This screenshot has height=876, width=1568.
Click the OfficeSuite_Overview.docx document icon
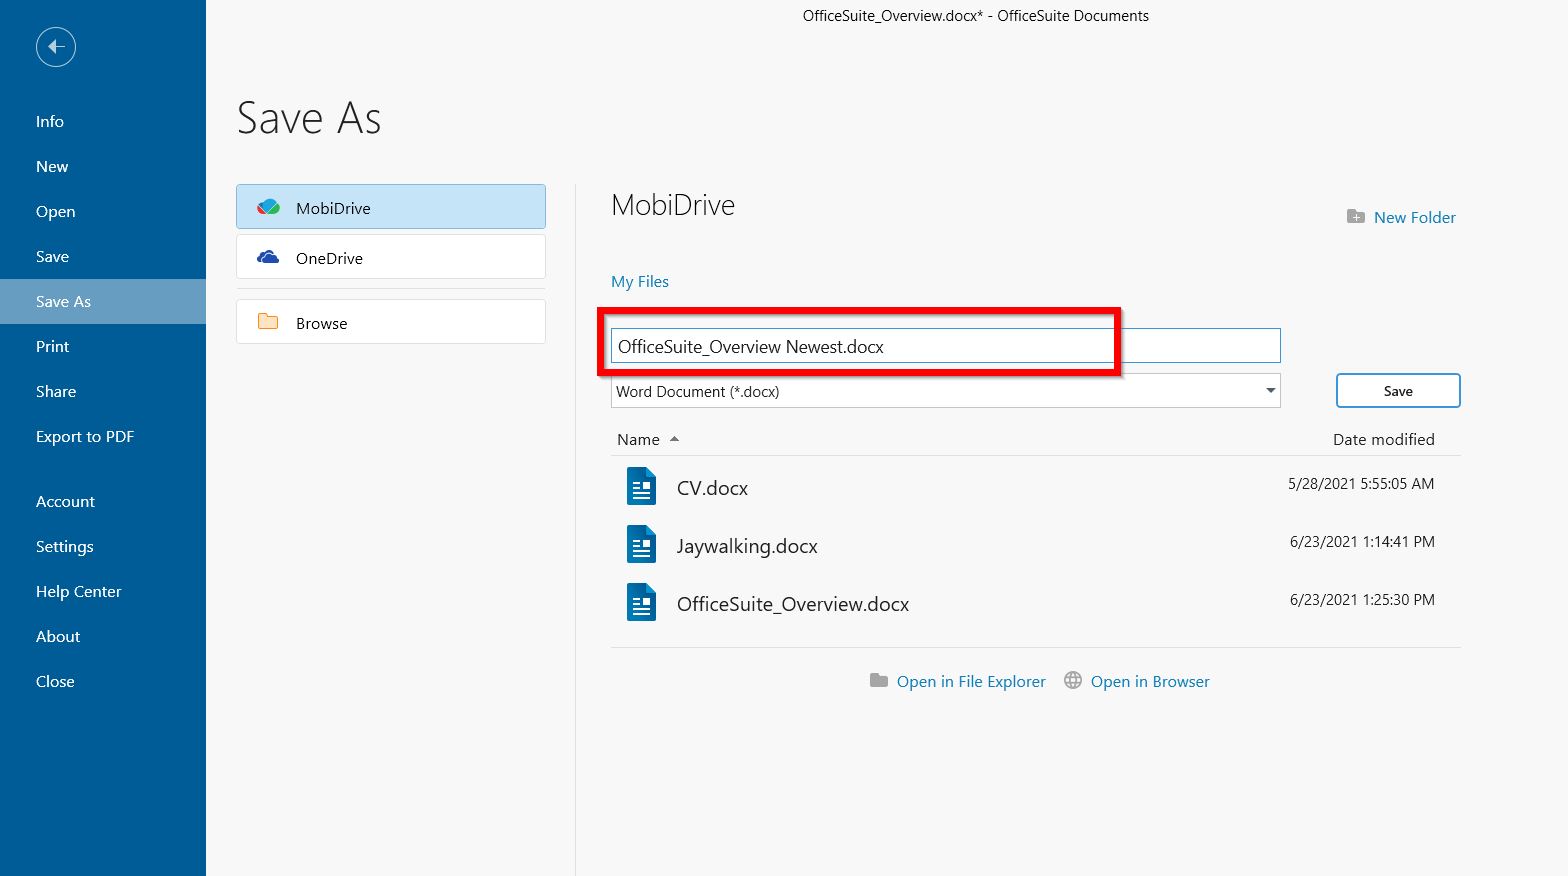point(641,603)
